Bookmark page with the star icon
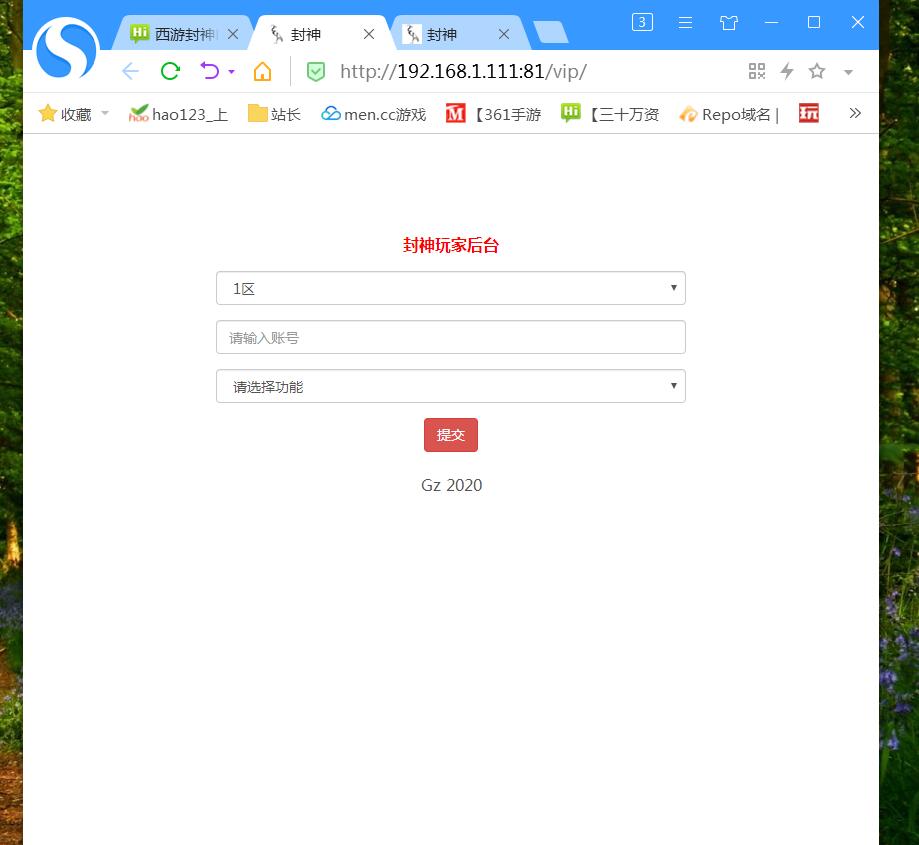Screen dimensions: 919x845 coord(817,71)
